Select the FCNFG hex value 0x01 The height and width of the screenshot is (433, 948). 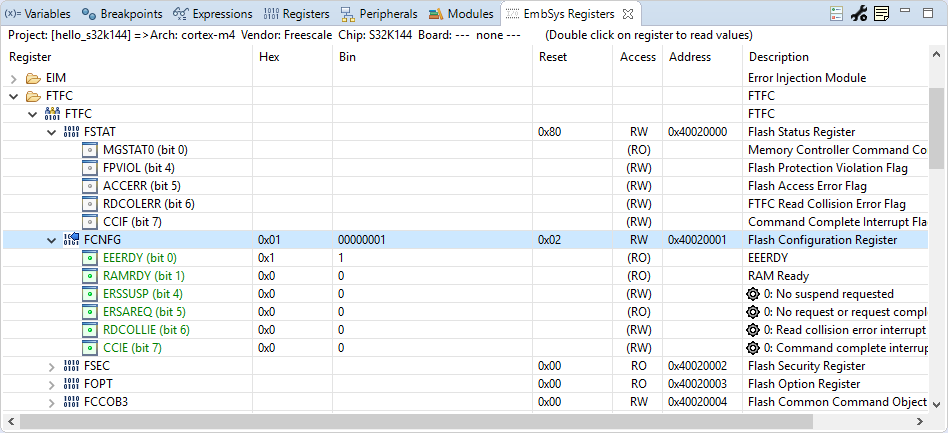(270, 240)
